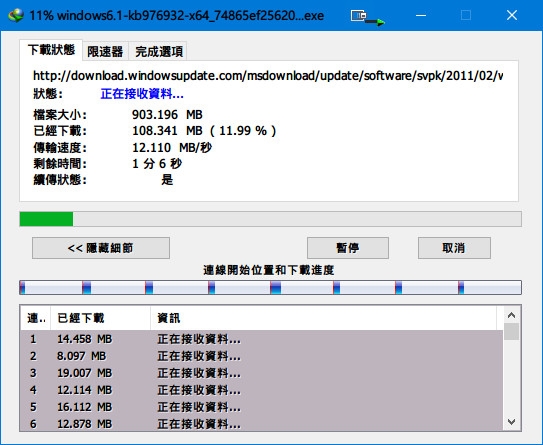Screen dimensions: 543x445
Task: Click the file size value 903.196 MB
Action: coord(167,114)
